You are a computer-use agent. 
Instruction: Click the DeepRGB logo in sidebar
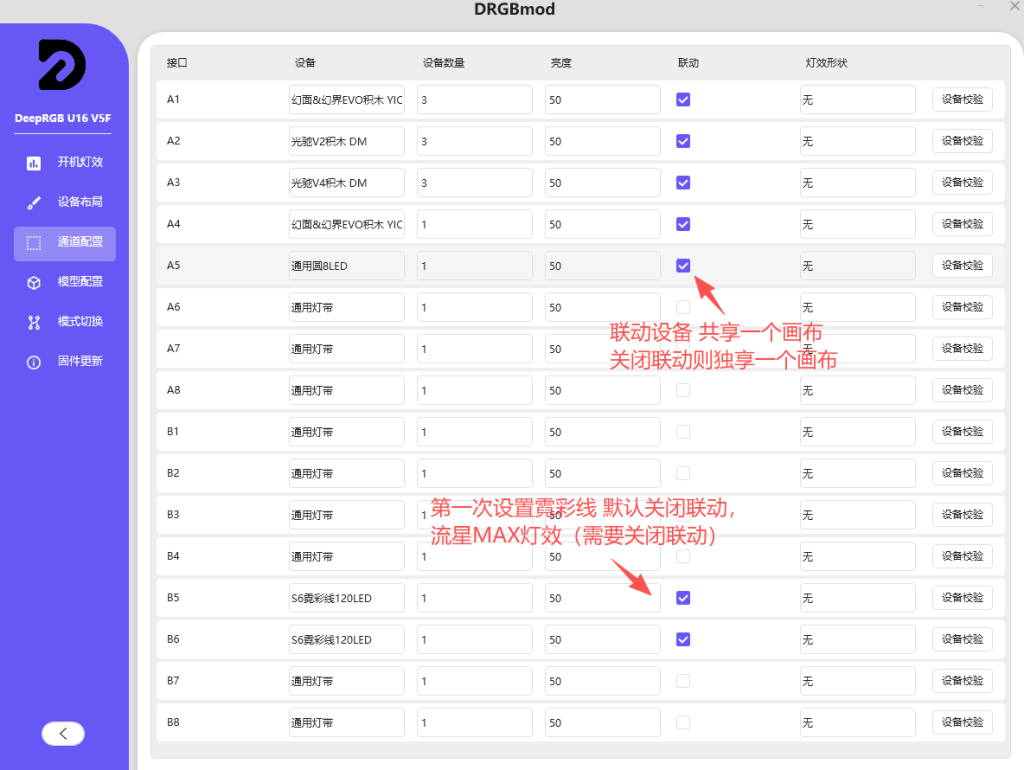coord(62,65)
